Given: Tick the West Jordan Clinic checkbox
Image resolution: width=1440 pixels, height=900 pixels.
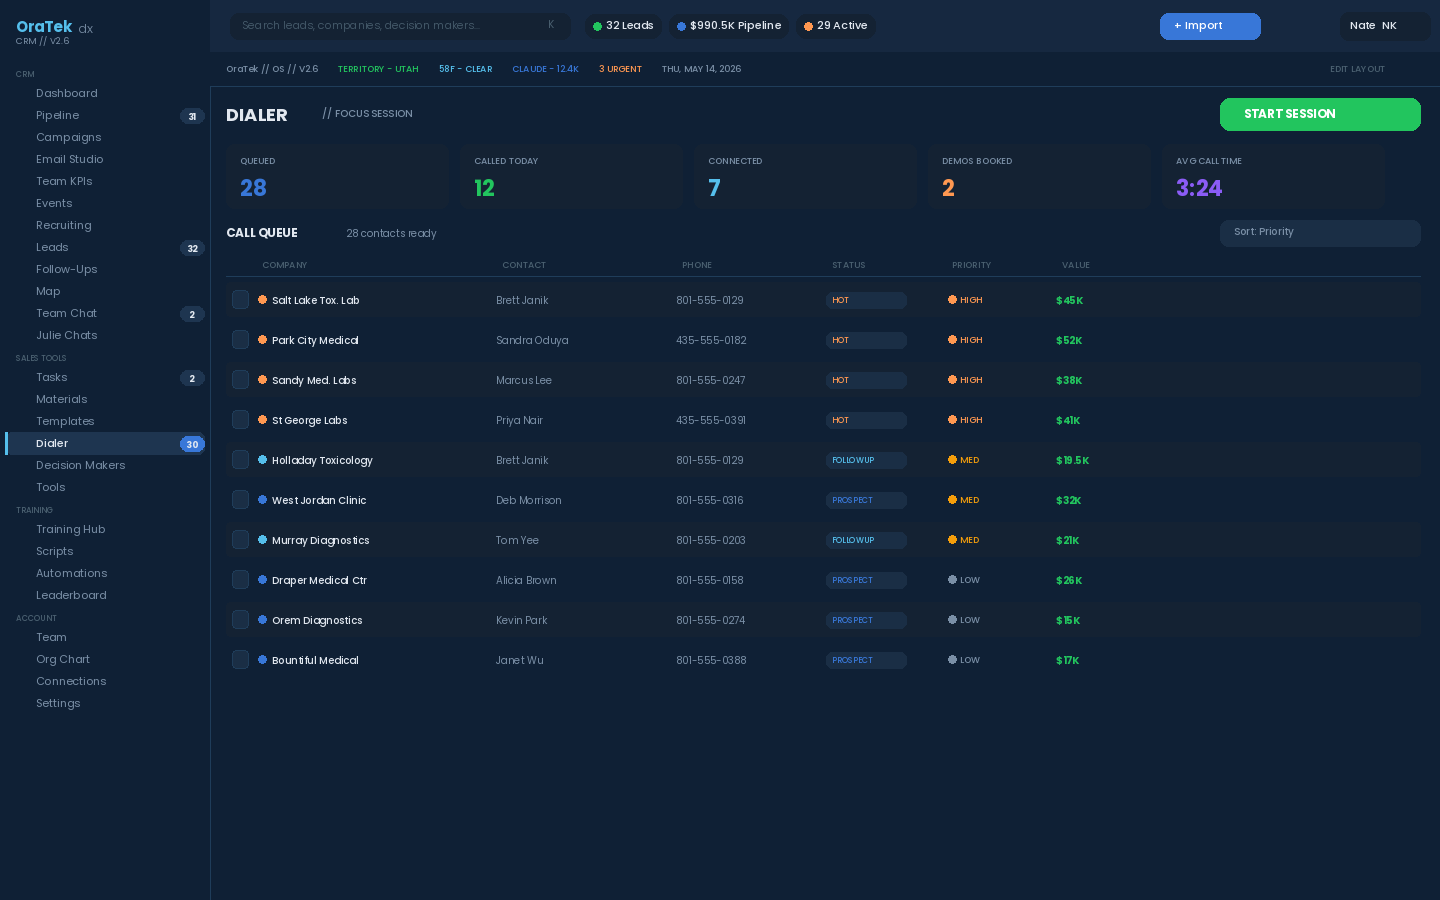Looking at the screenshot, I should (x=240, y=500).
